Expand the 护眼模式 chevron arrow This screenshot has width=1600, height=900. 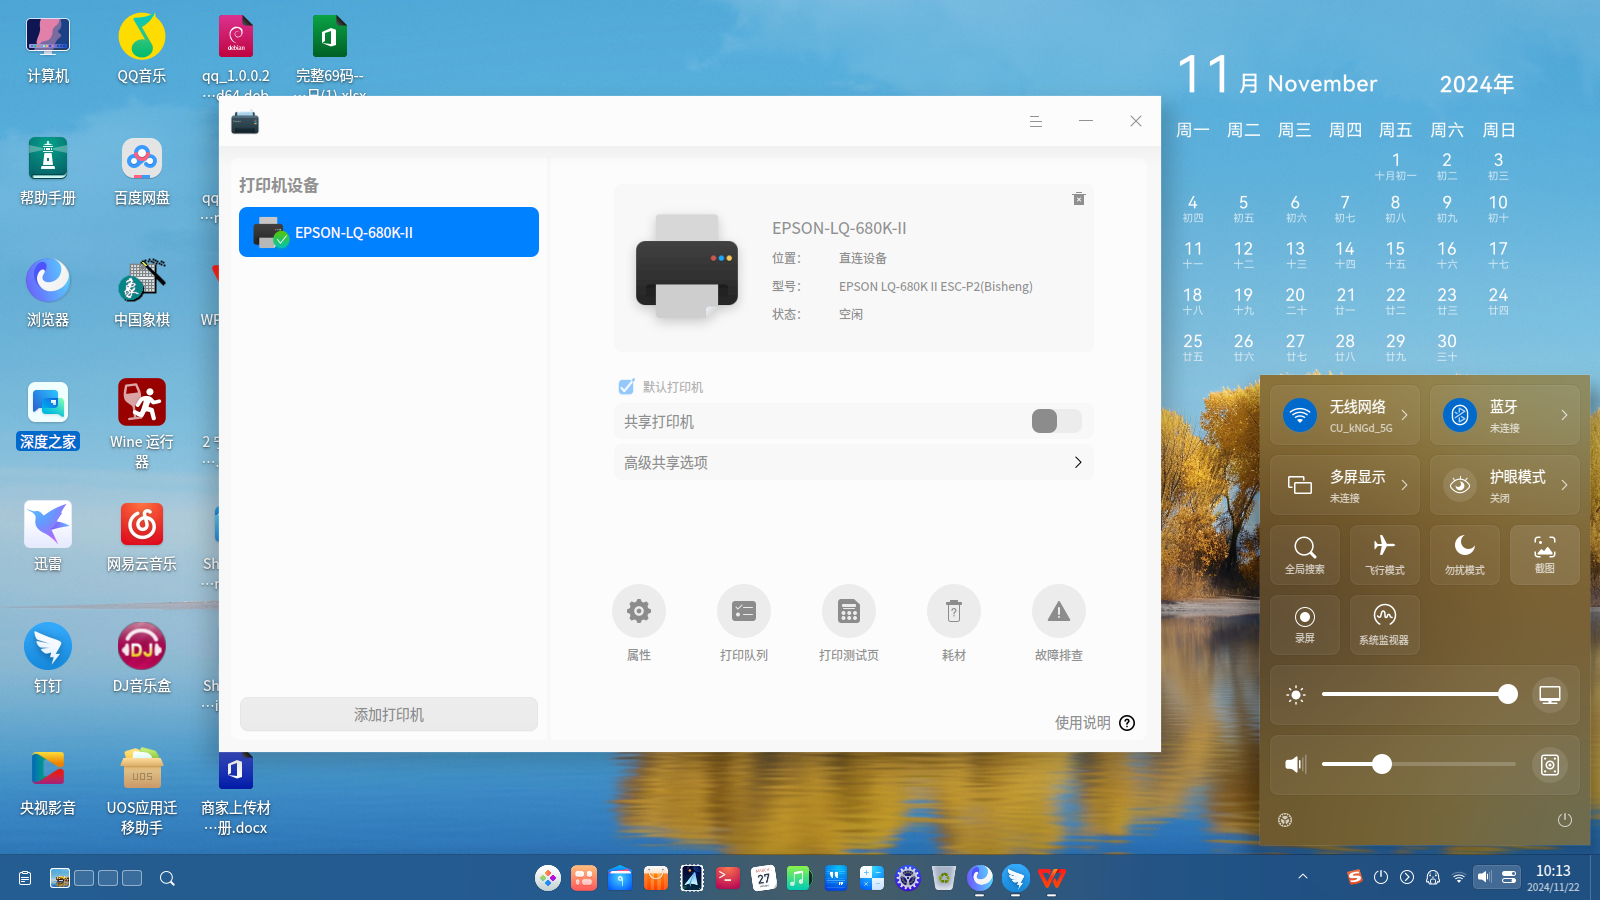1565,485
